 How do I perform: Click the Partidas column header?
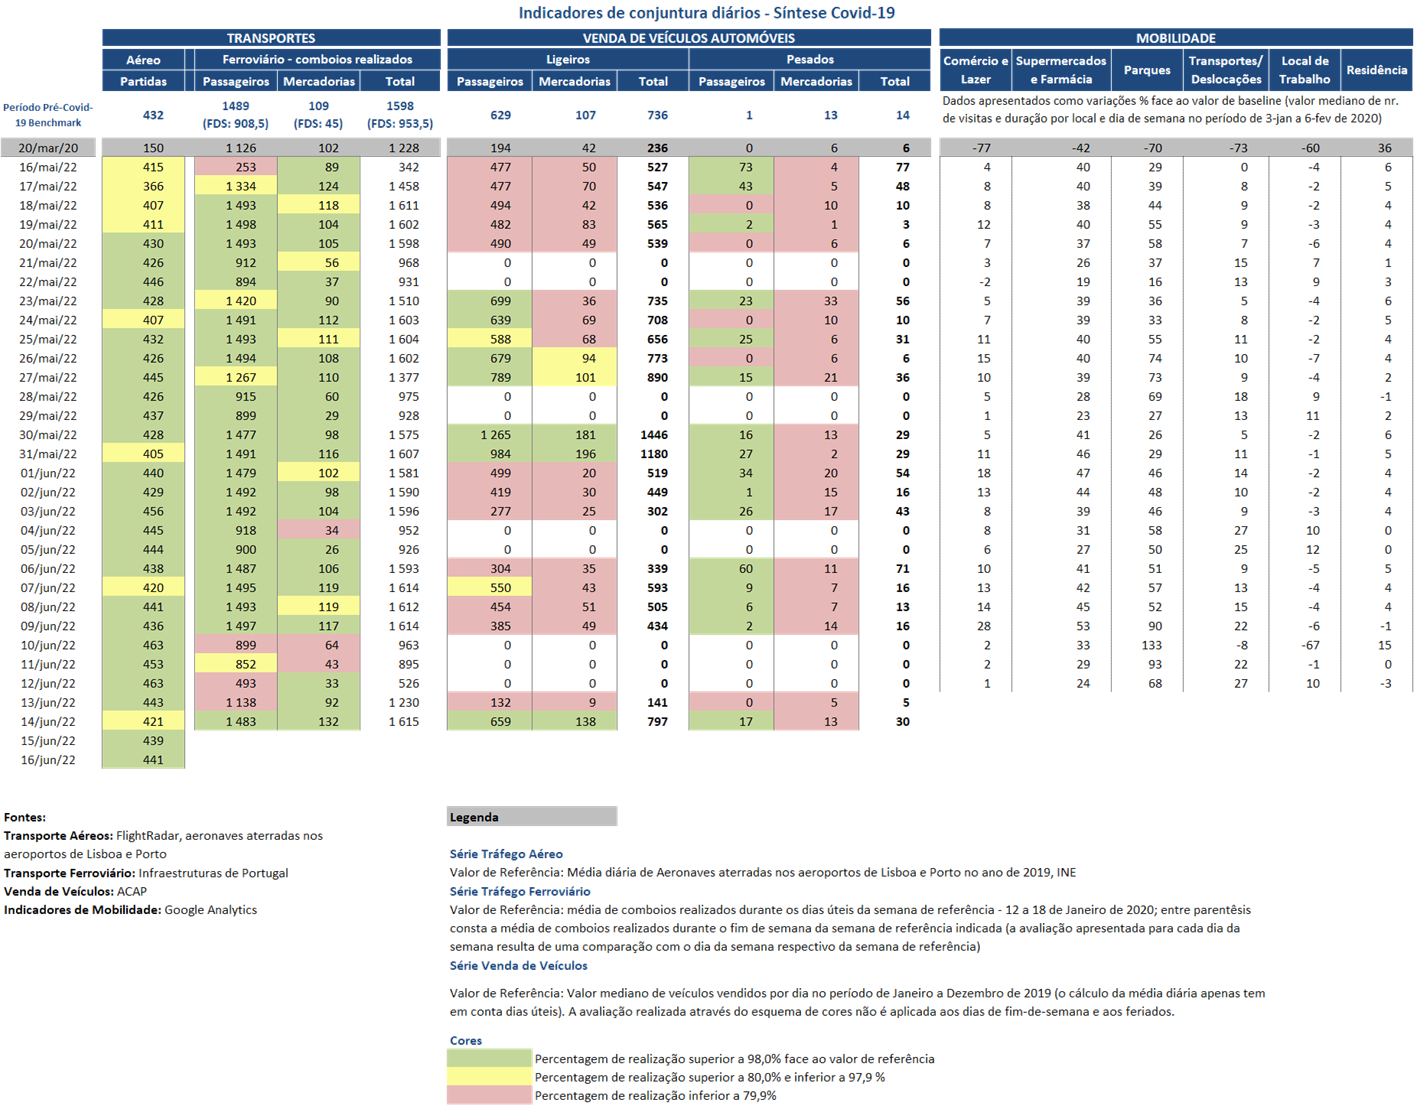click(x=143, y=82)
